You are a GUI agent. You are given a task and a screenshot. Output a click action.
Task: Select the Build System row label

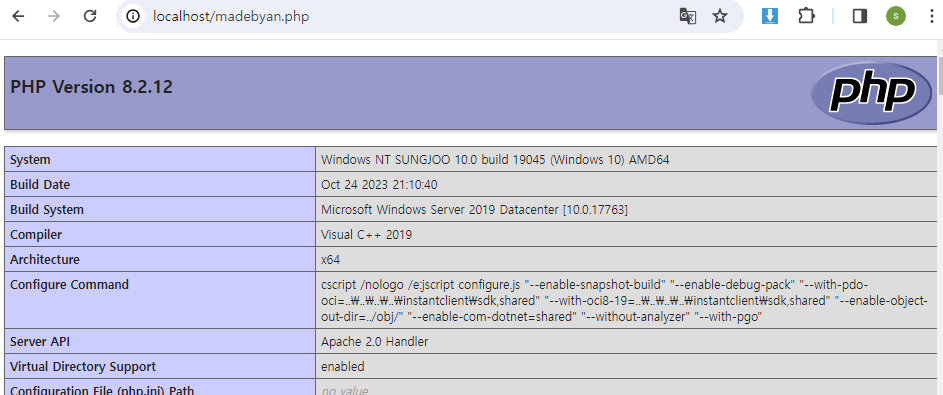pos(47,210)
